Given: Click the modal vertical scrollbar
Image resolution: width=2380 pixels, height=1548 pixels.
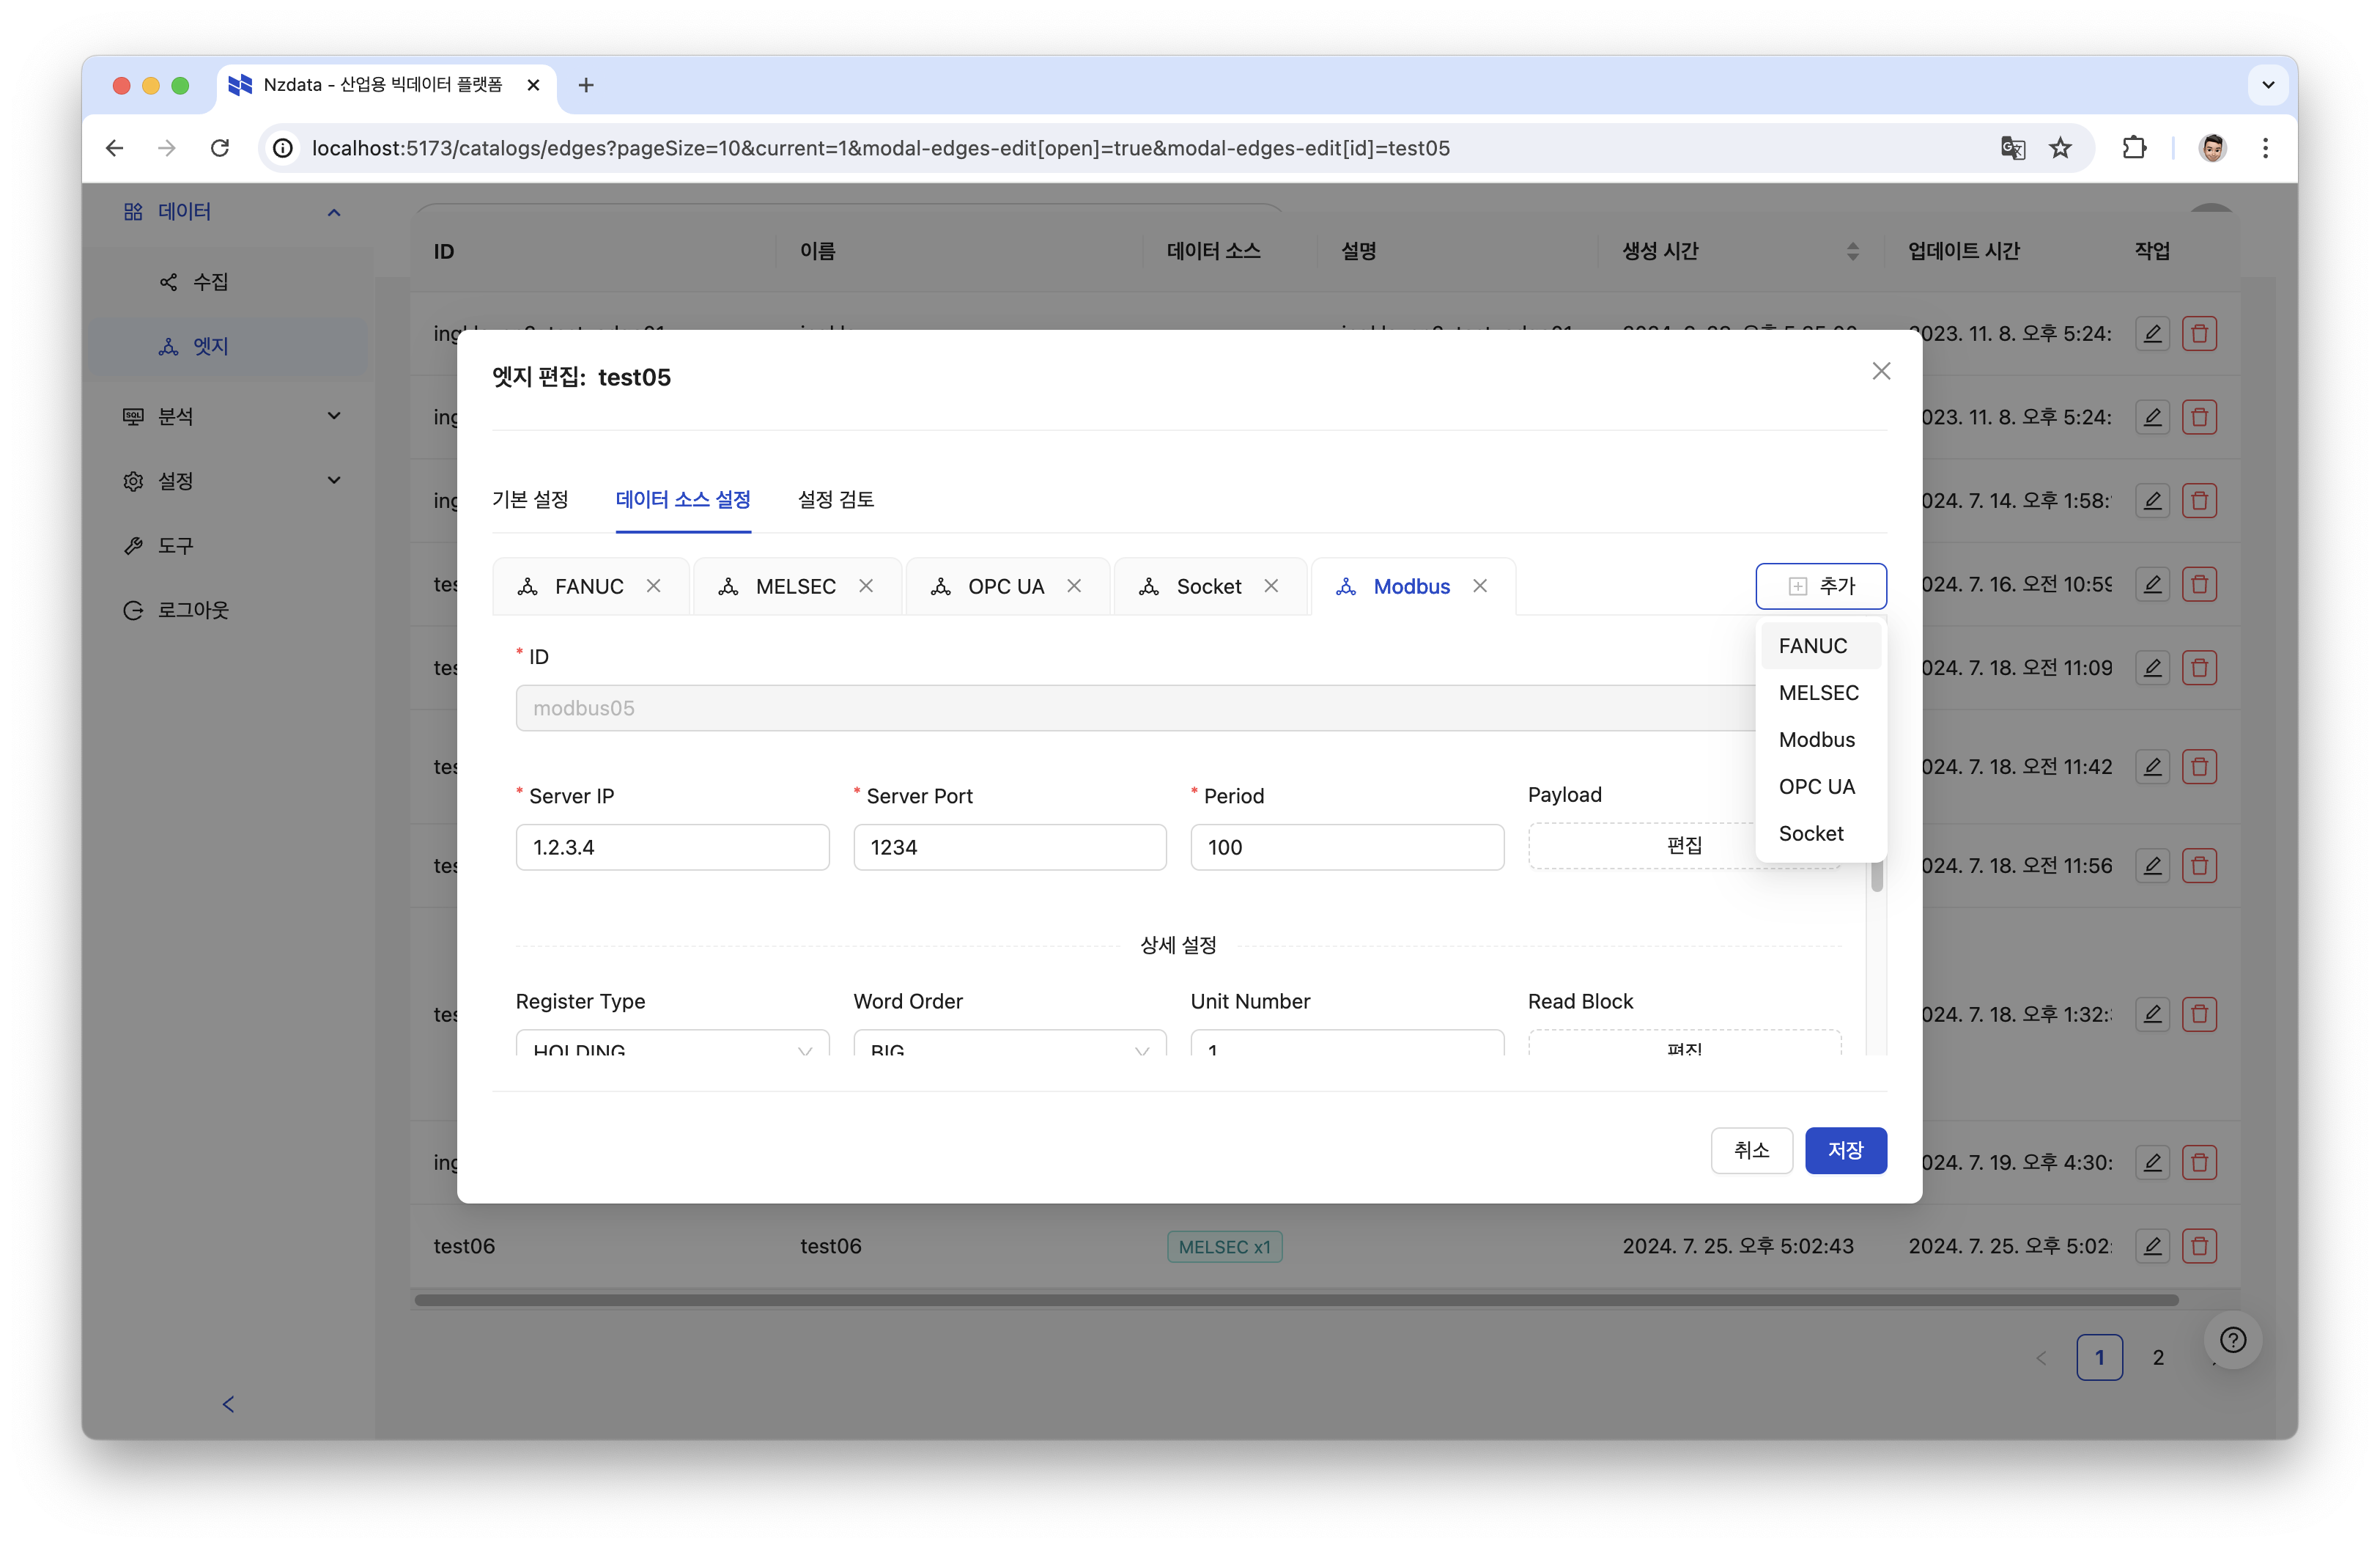Looking at the screenshot, I should pos(1877,876).
